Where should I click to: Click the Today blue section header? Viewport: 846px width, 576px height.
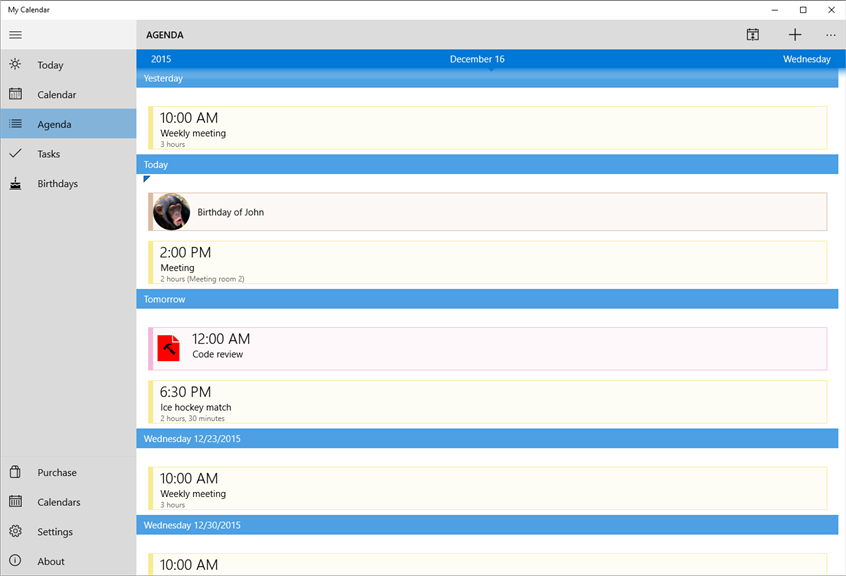click(x=487, y=164)
